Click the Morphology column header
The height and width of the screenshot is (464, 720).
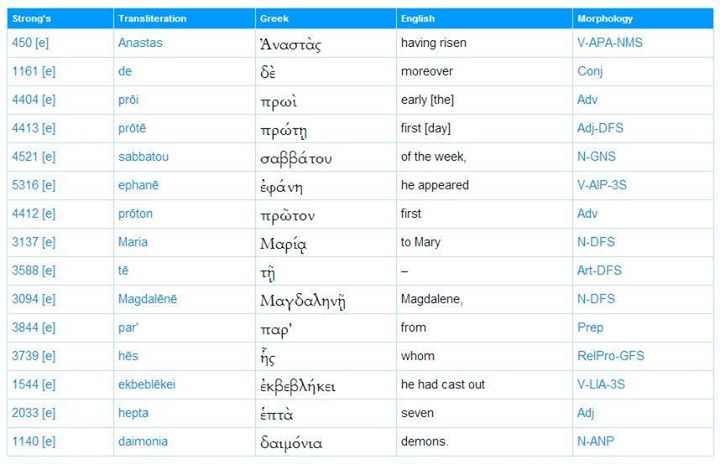pos(603,19)
